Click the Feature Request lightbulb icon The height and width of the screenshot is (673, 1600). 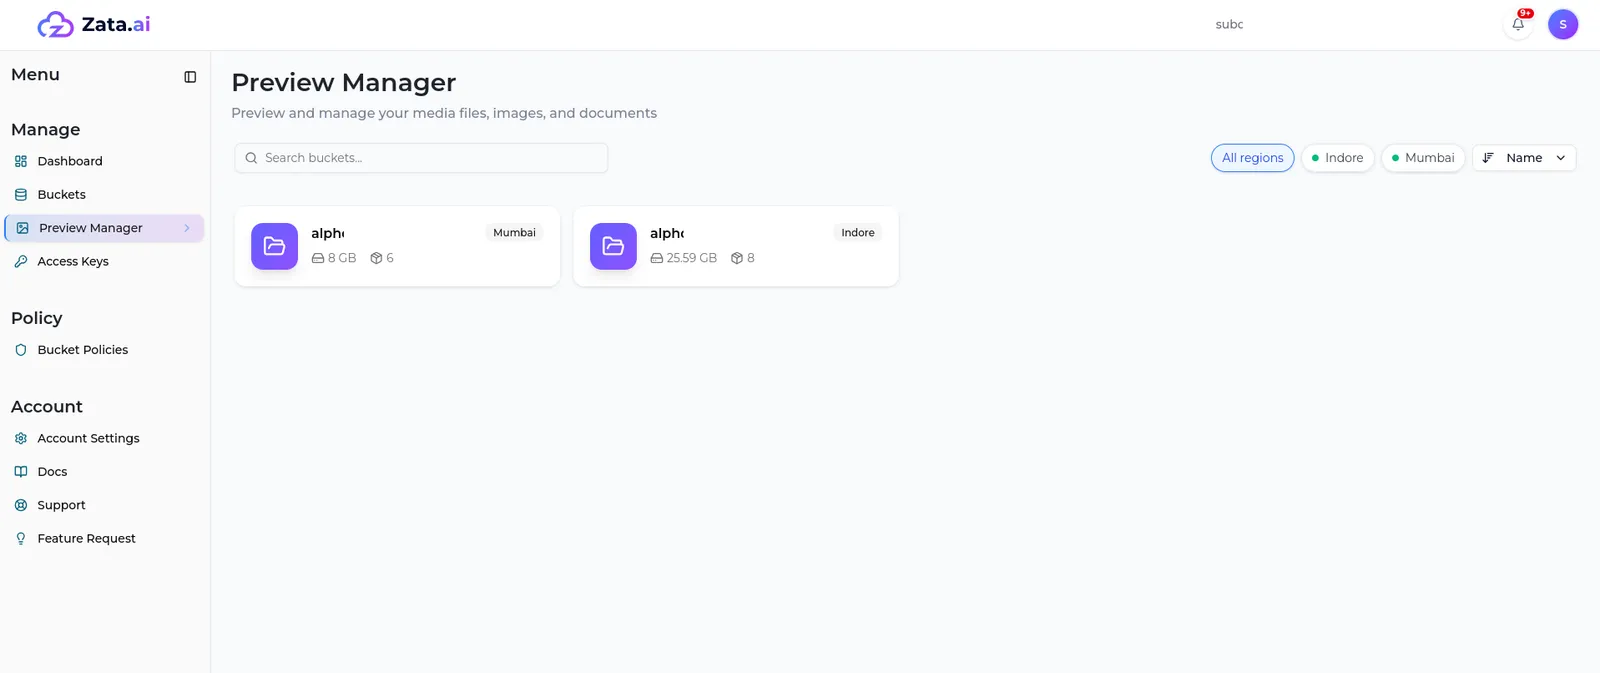point(21,539)
